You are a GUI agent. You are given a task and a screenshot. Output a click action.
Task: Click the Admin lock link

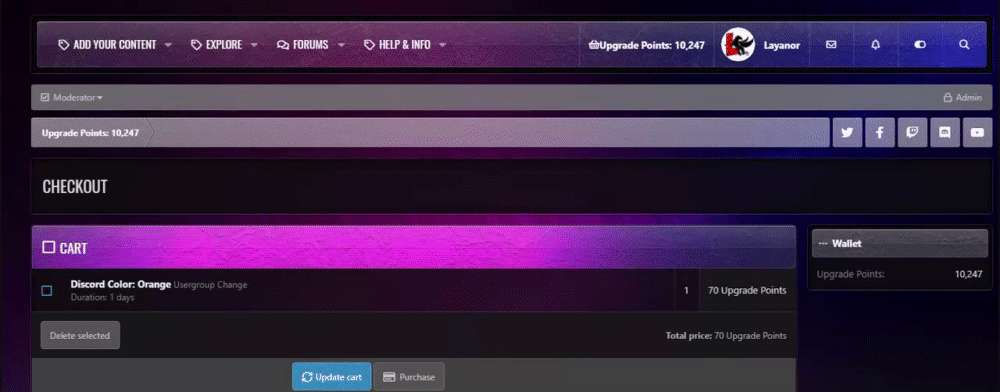click(963, 98)
